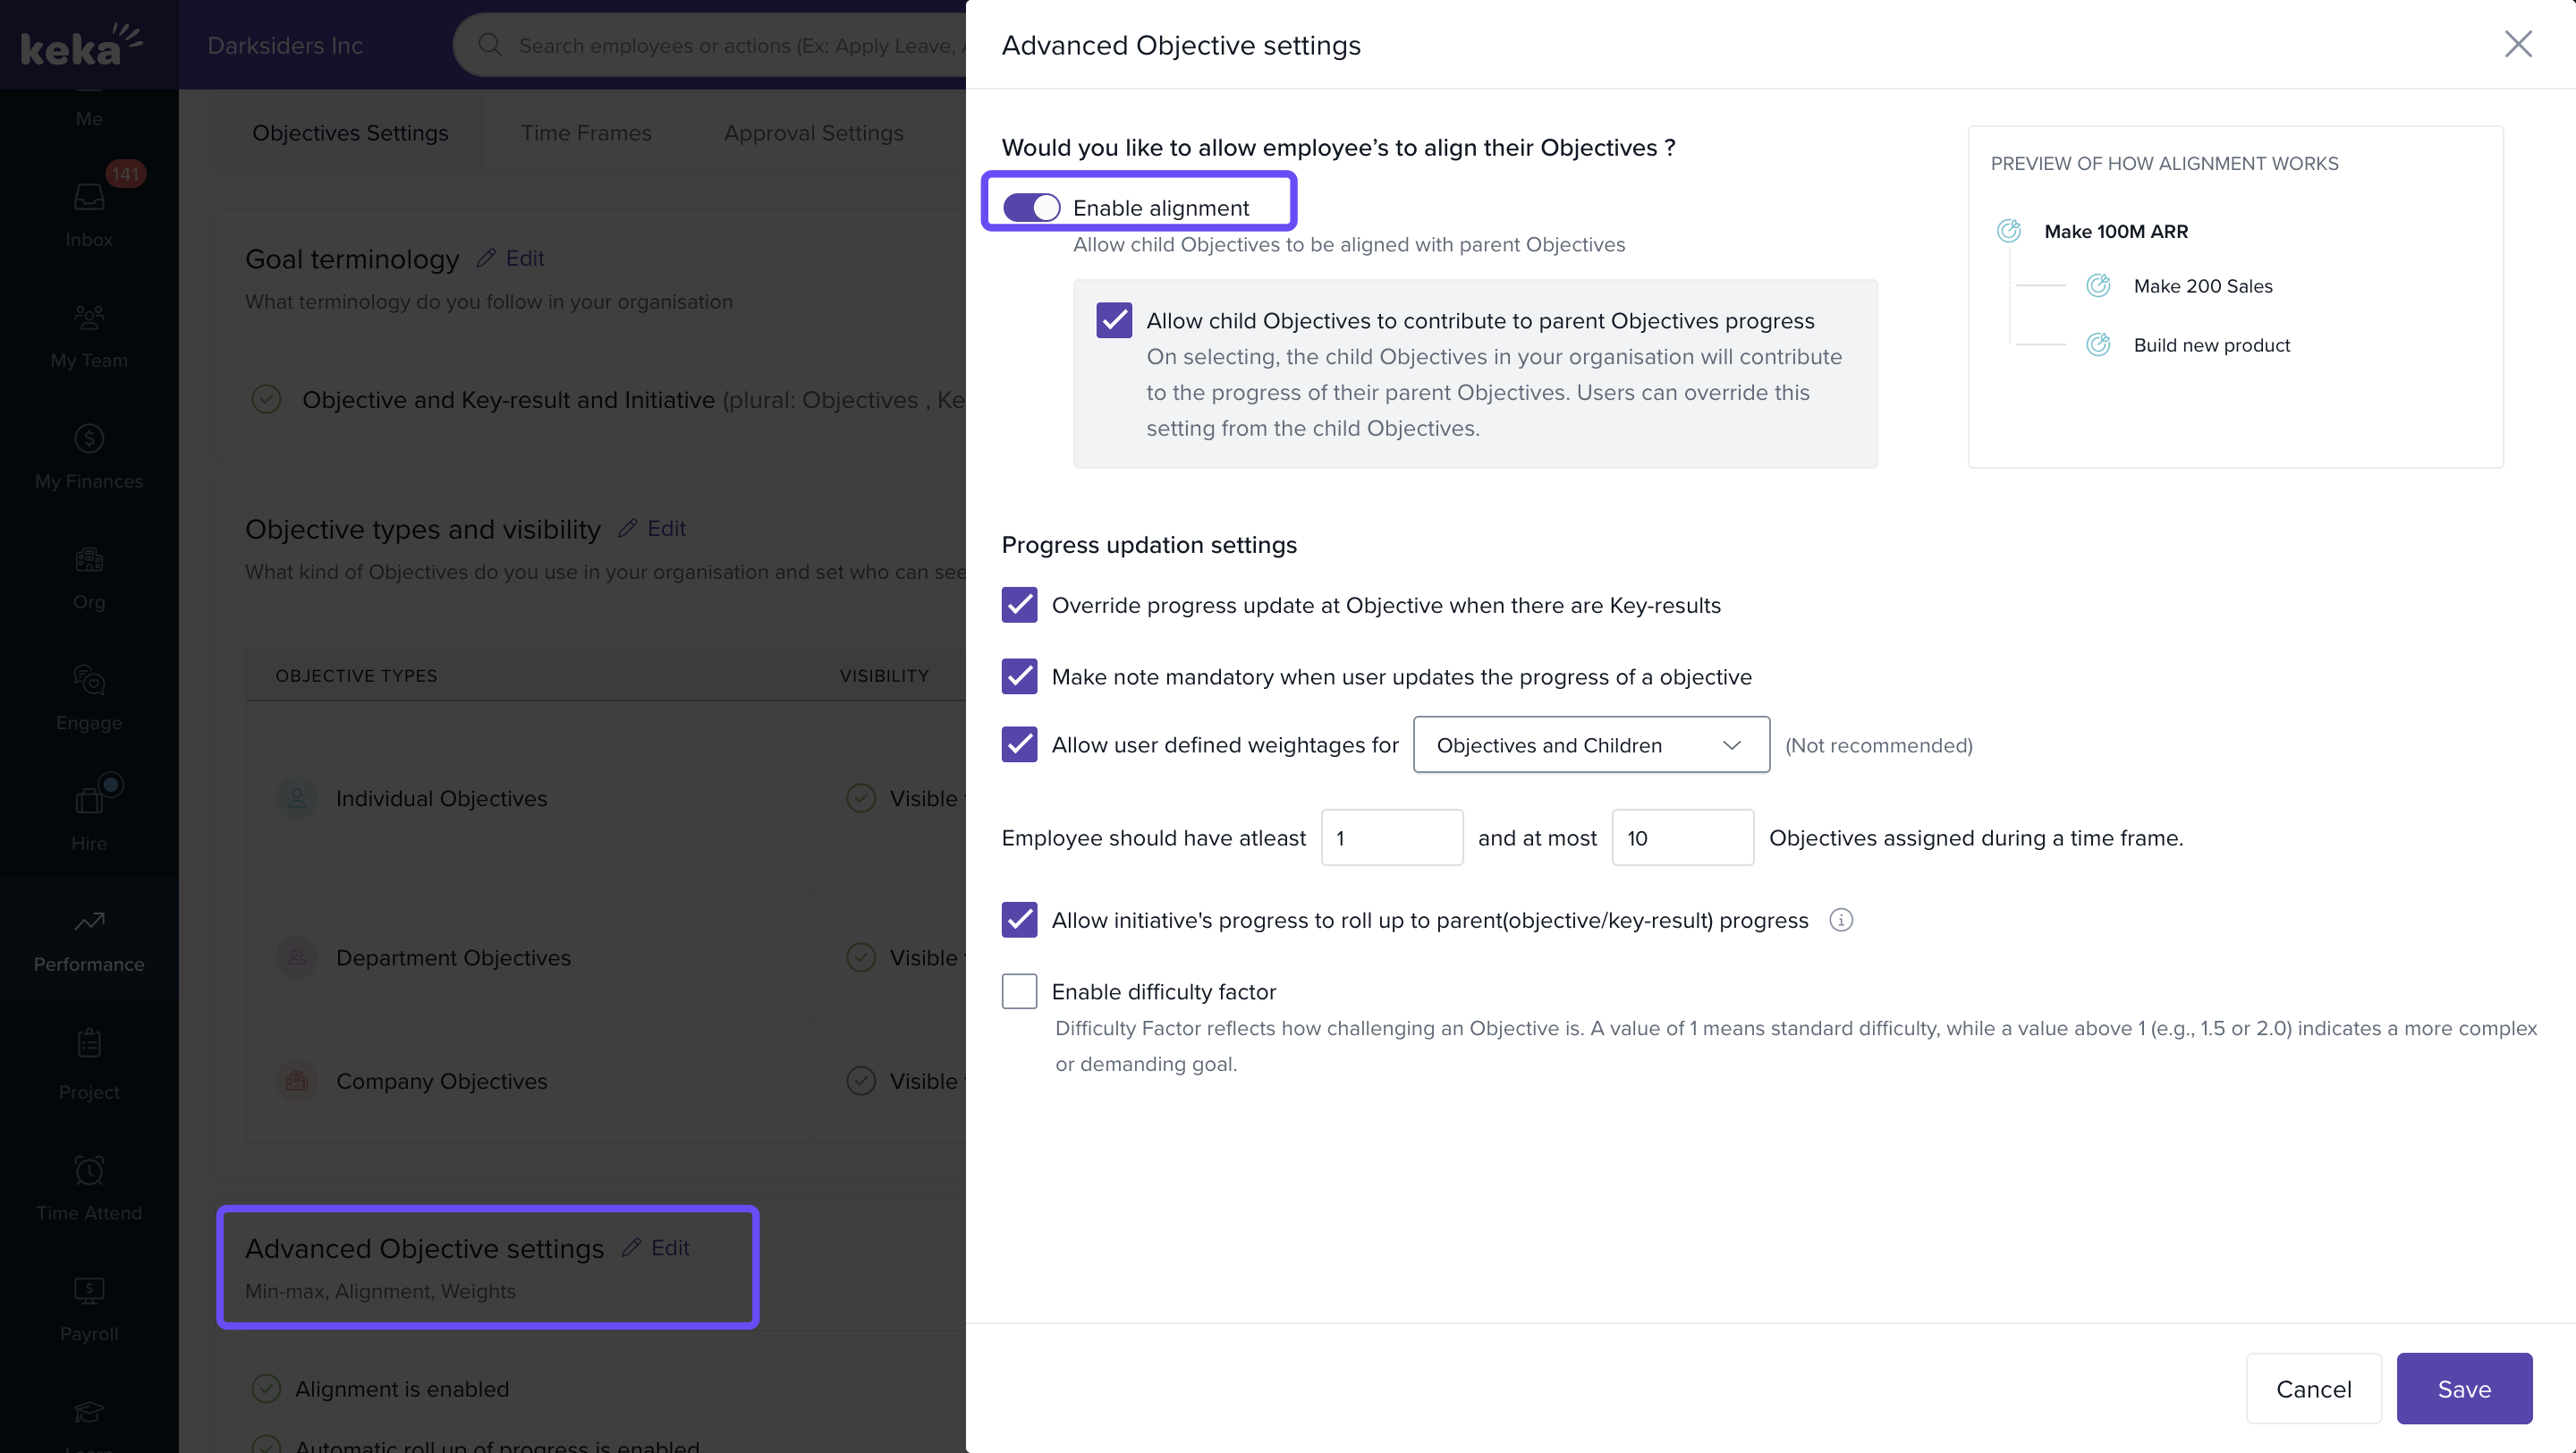
Task: Open Time Attend clock icon
Action: (89, 1170)
